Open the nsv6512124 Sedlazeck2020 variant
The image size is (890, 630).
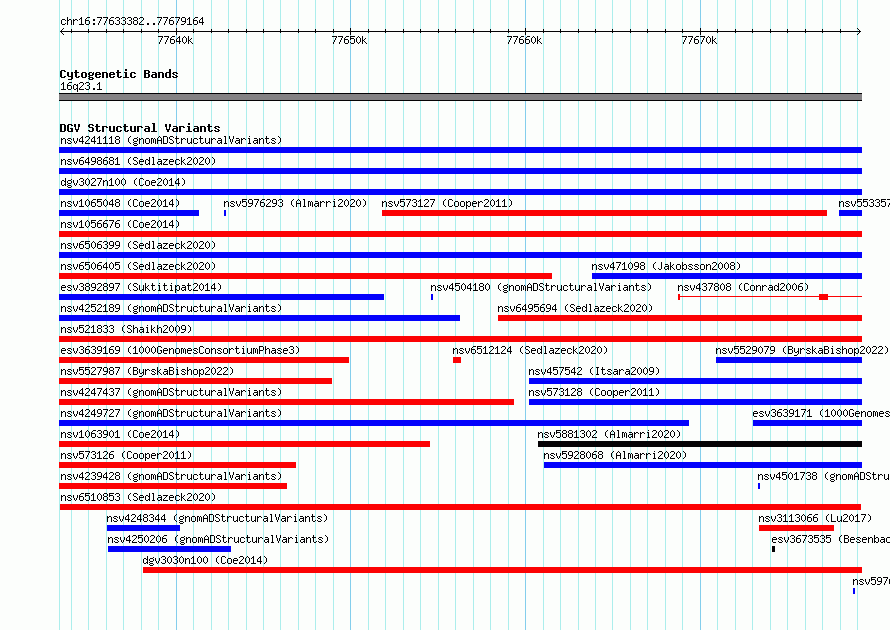point(530,350)
